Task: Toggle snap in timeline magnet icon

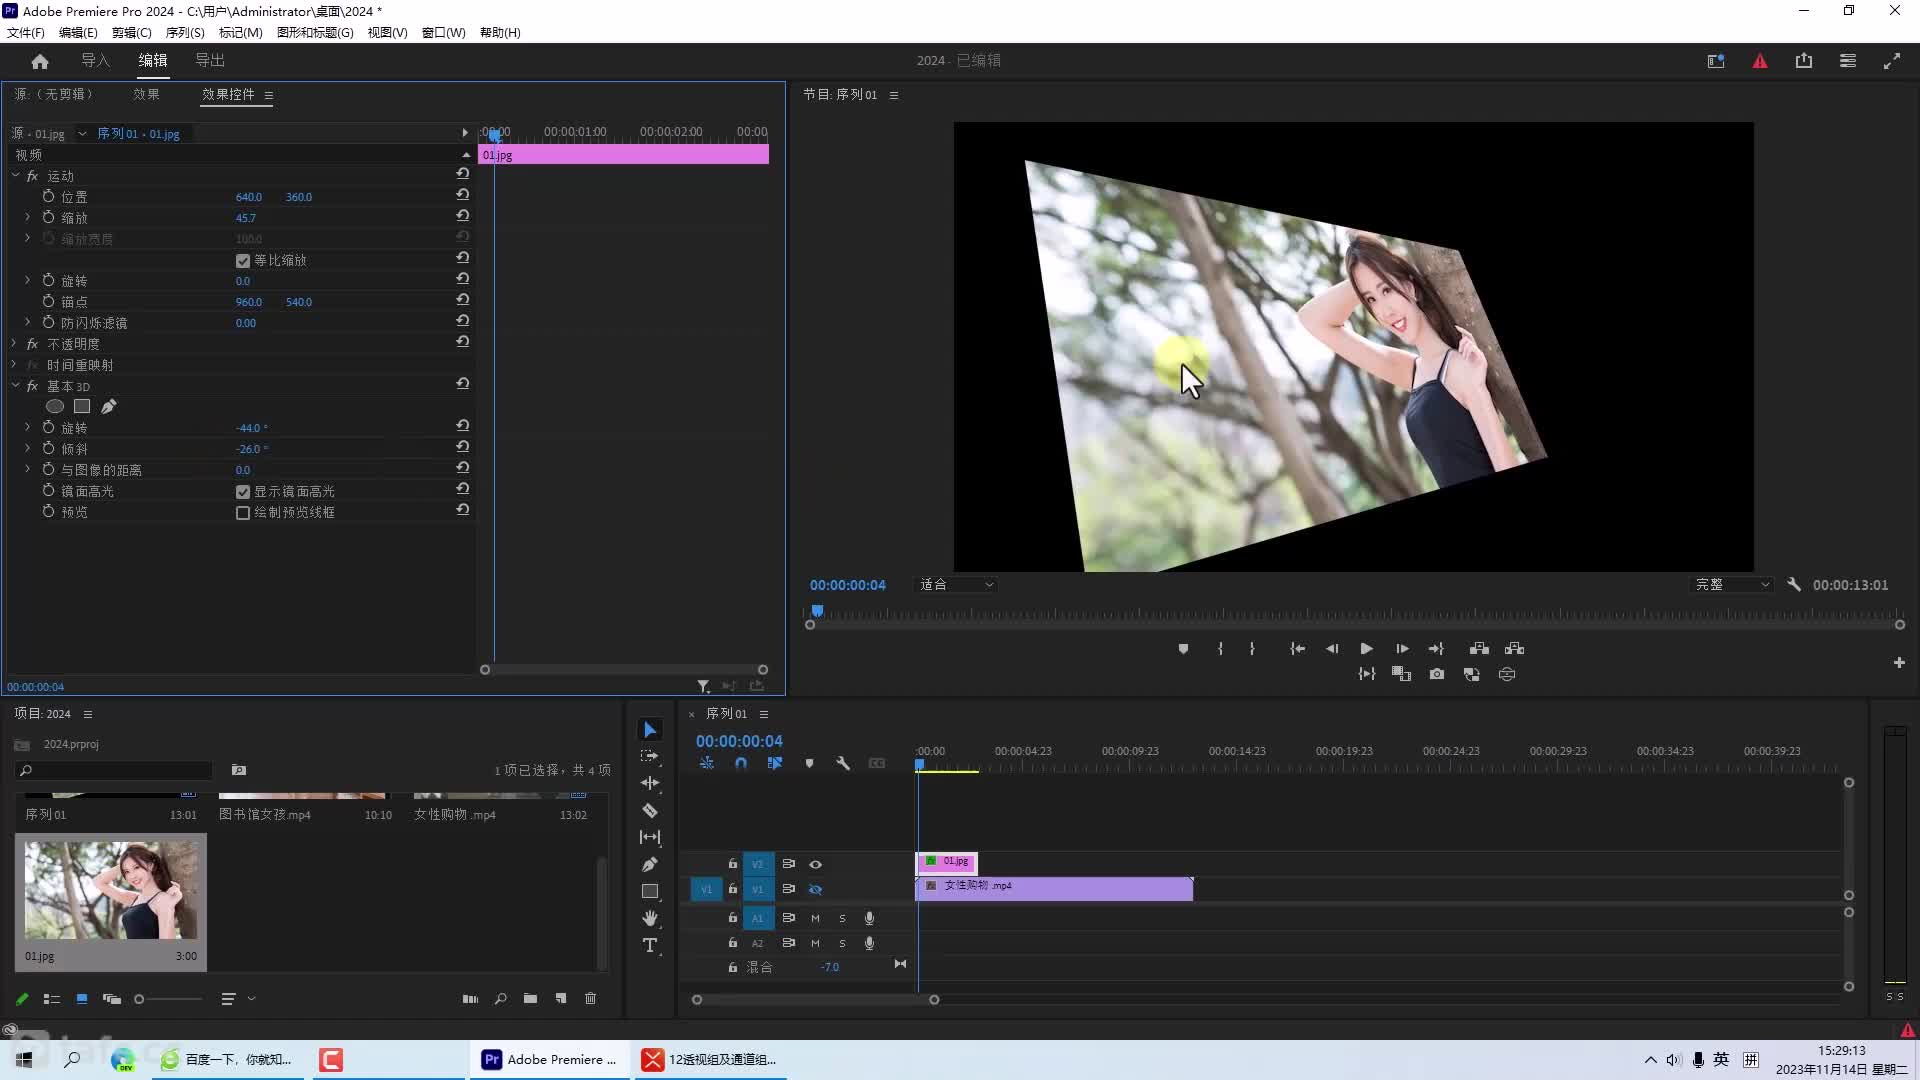Action: (741, 763)
